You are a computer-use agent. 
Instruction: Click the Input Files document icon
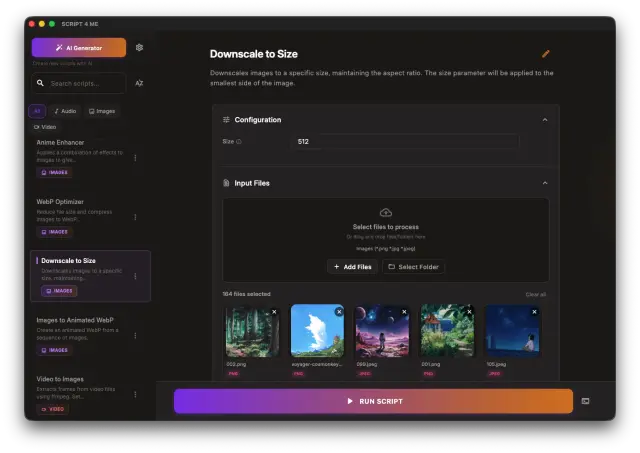pos(226,183)
